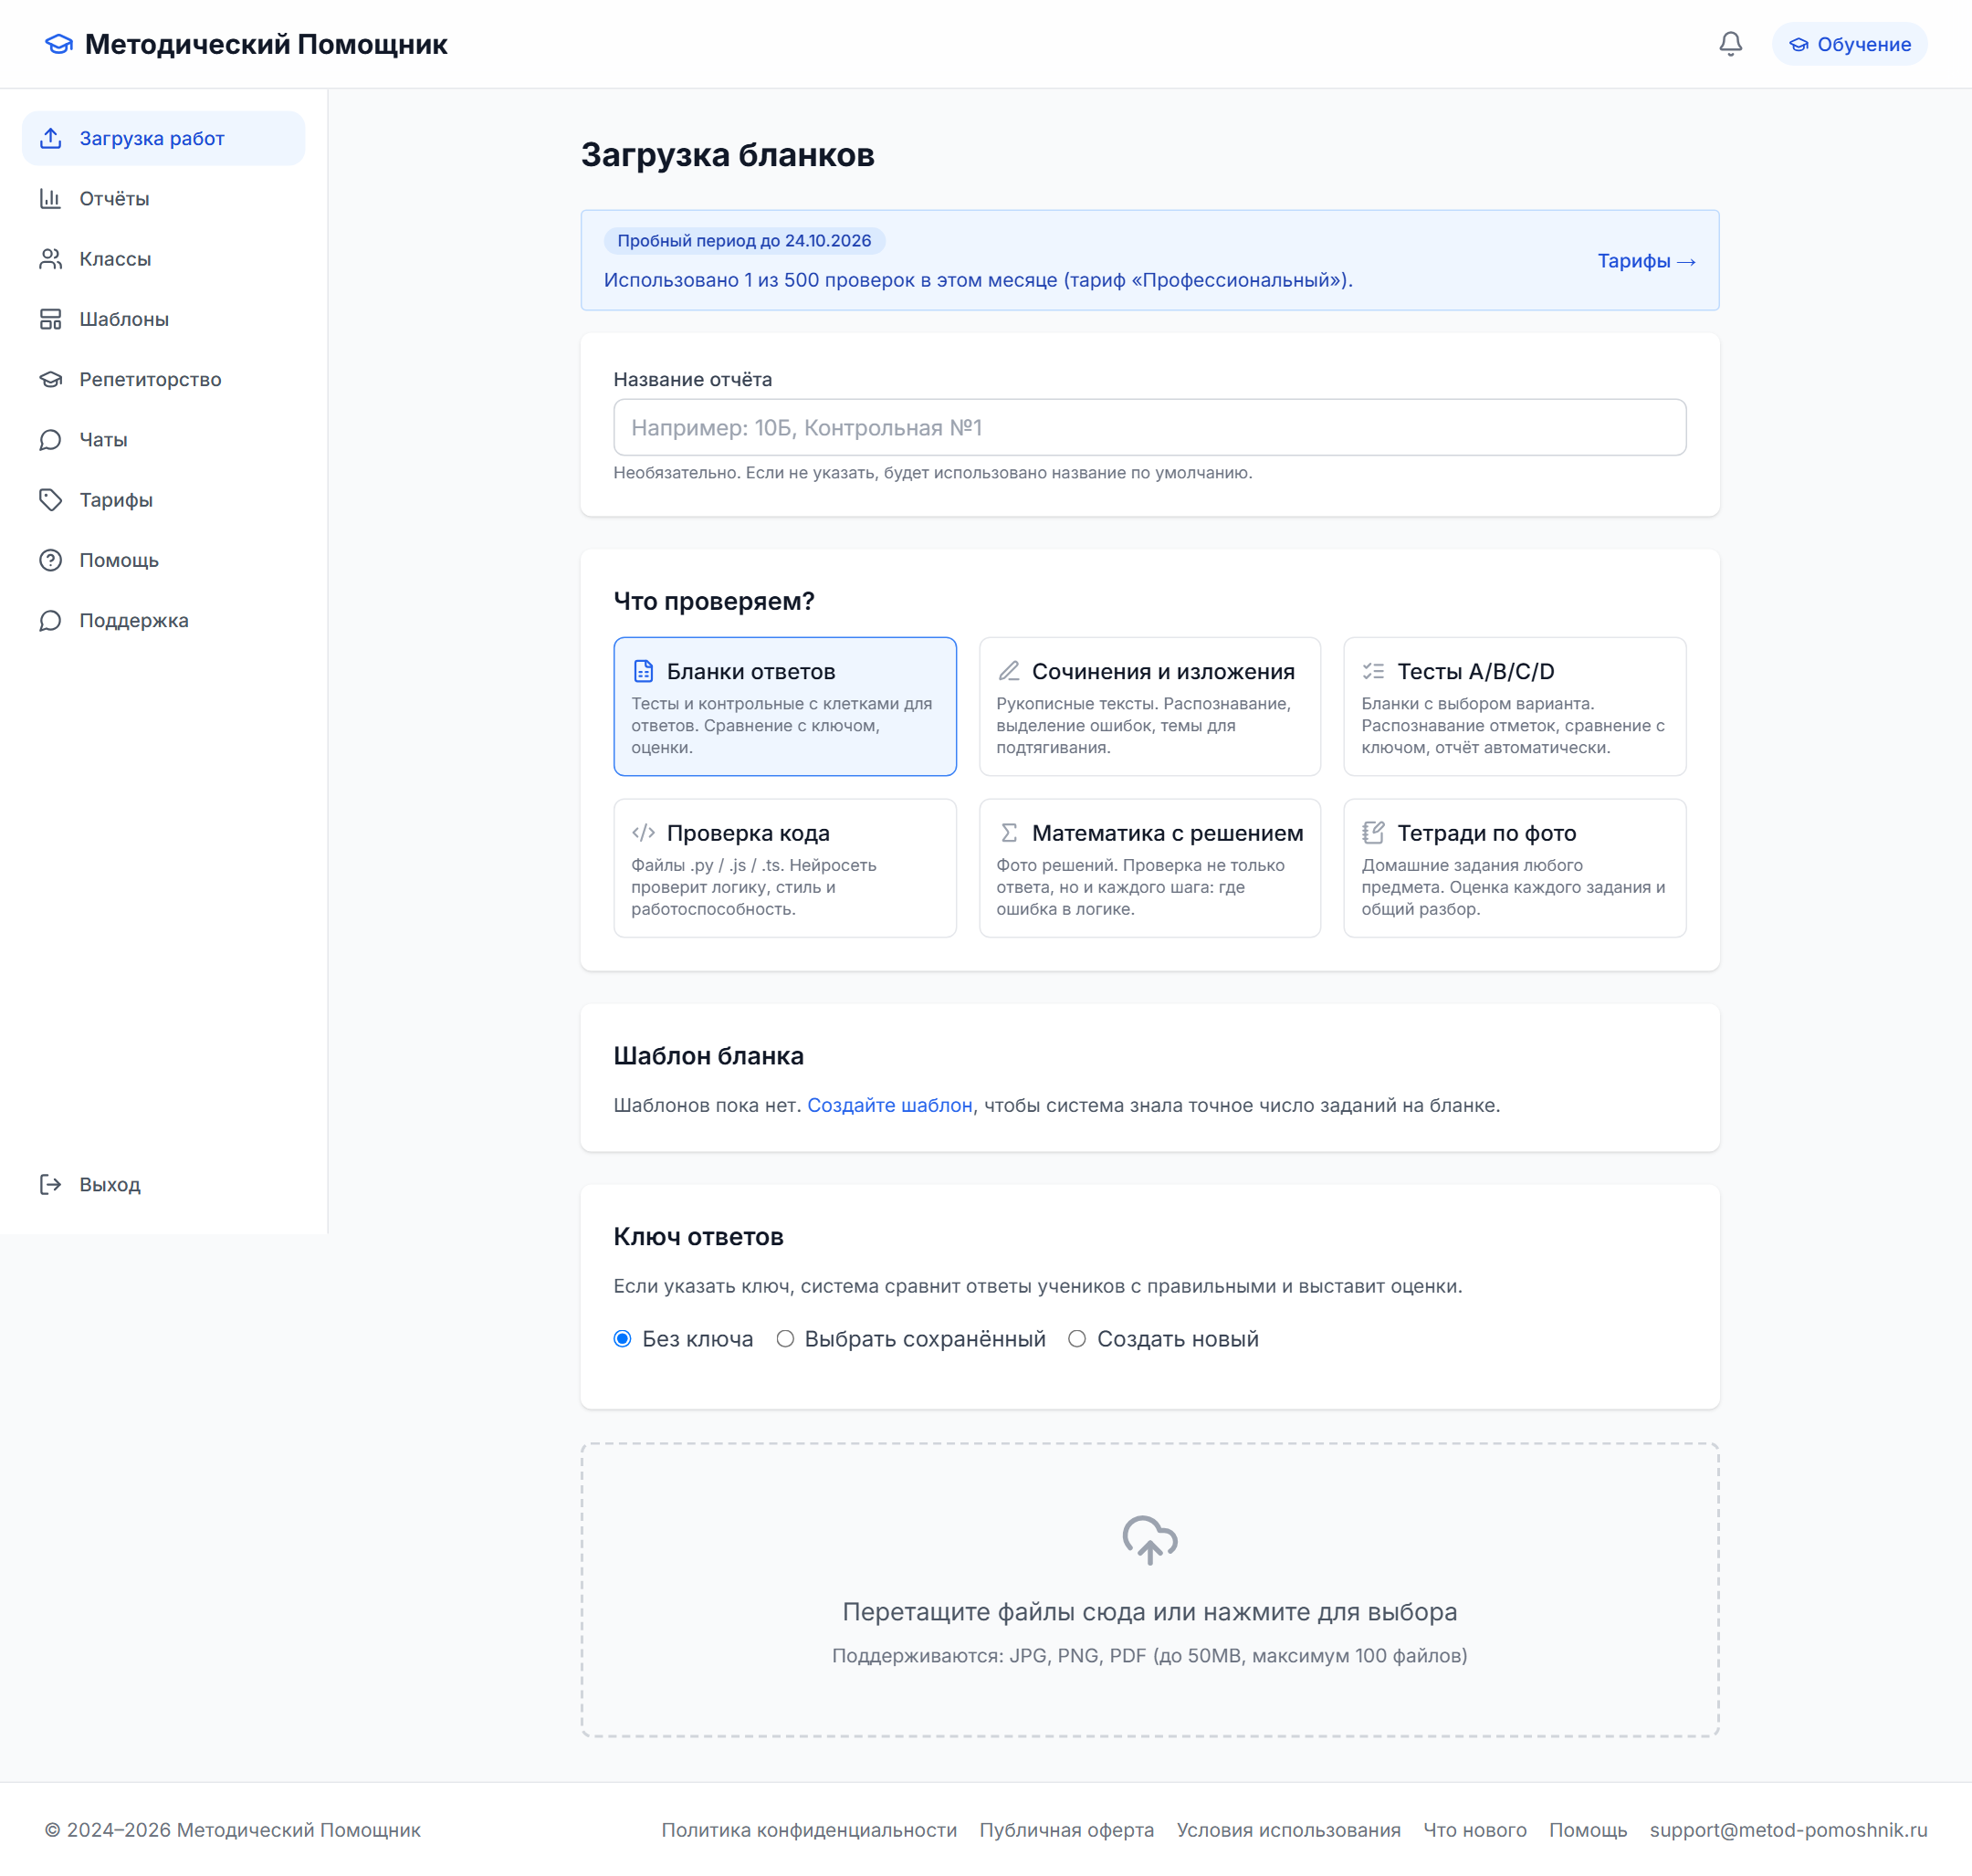Click the code brackets icon in Проверка кода

click(644, 832)
